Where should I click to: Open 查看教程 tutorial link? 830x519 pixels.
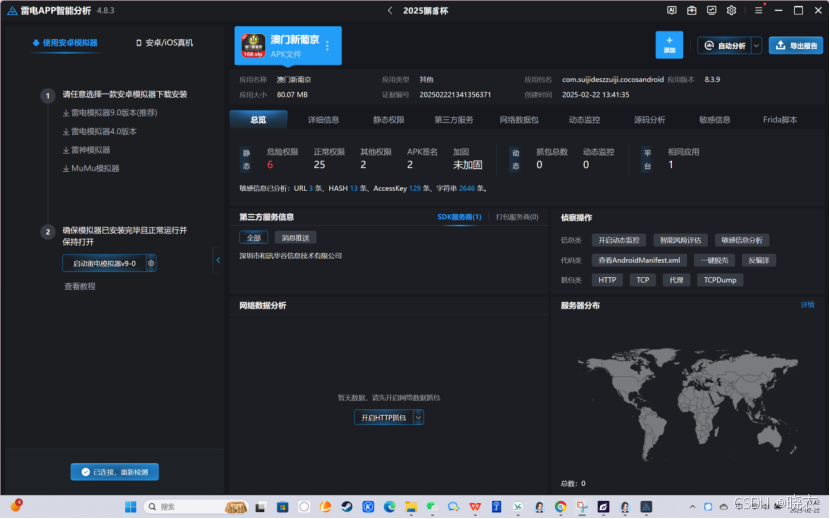pyautogui.click(x=80, y=287)
